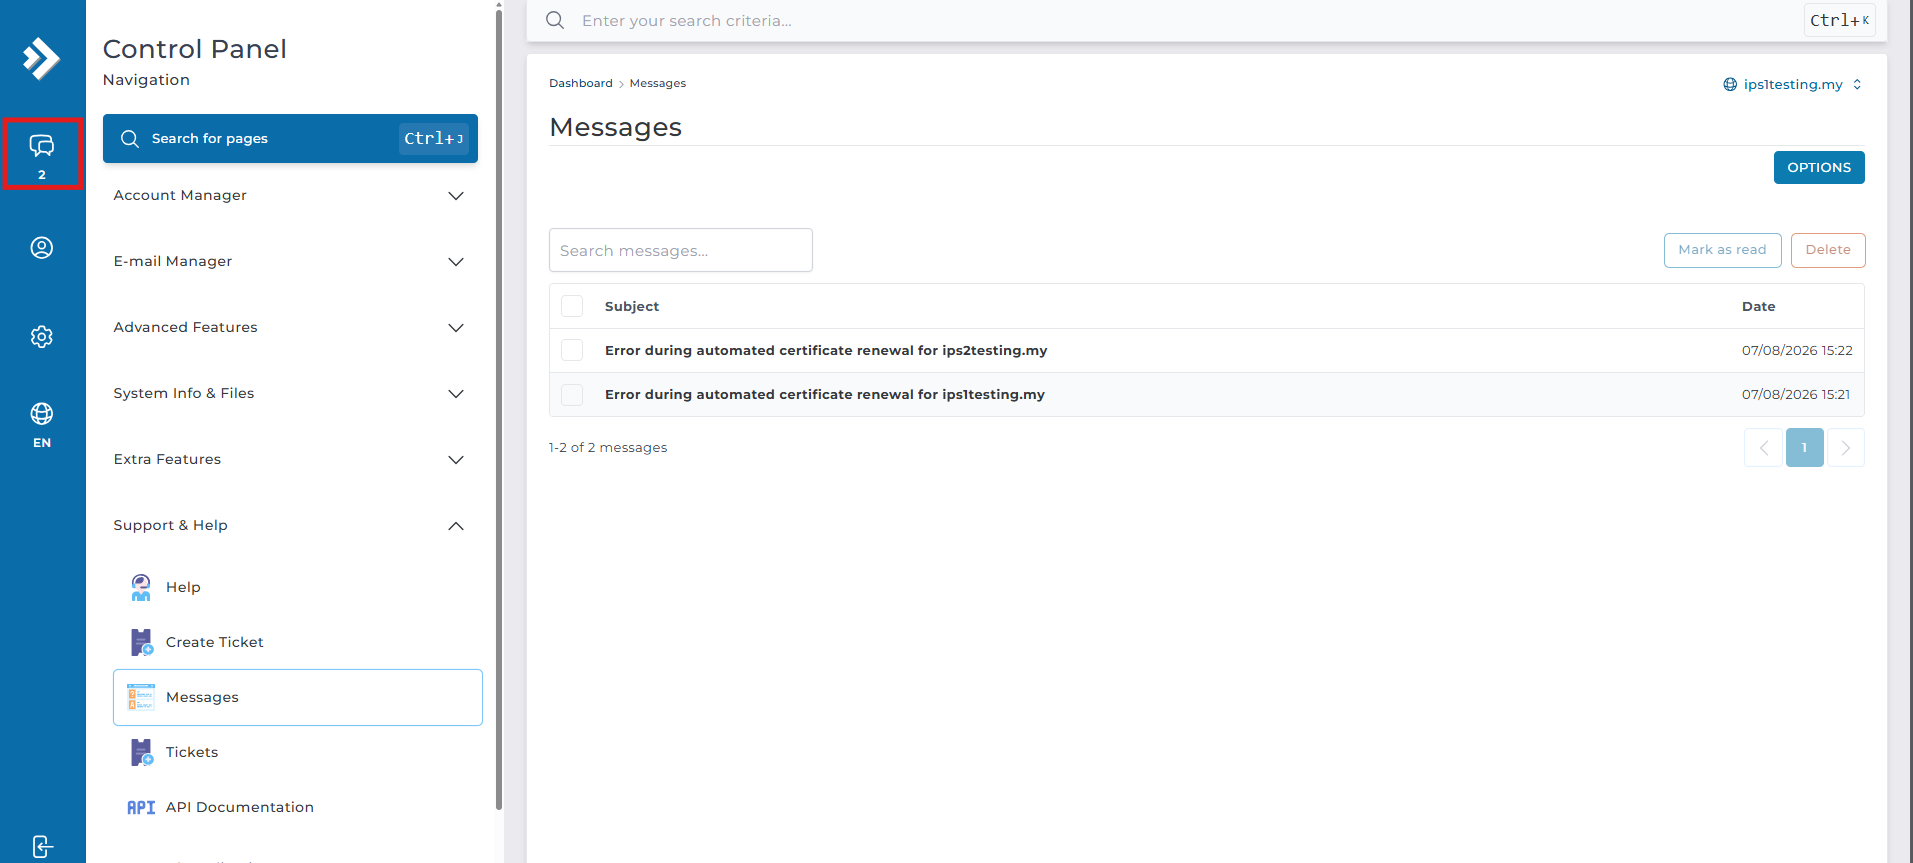Click the Search for pages box
This screenshot has height=863, width=1913.
point(290,138)
